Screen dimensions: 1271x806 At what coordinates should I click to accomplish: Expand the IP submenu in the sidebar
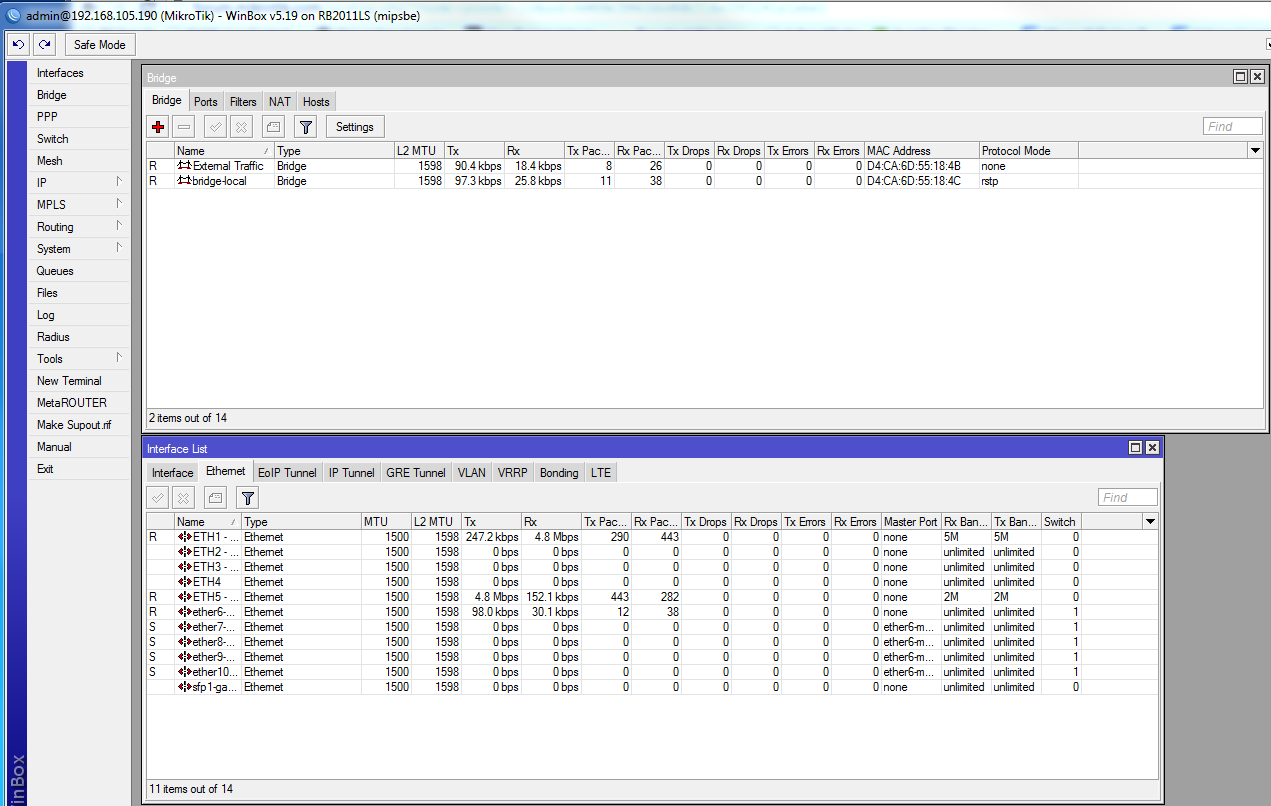[79, 183]
